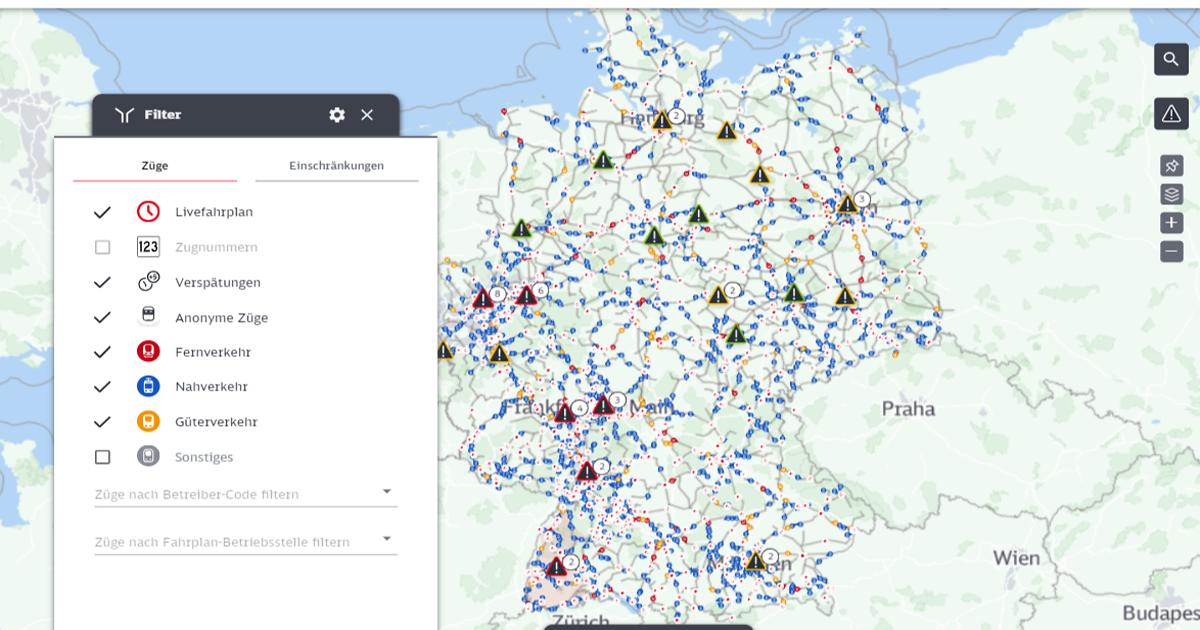This screenshot has width=1200, height=630.
Task: Zoom in using the plus button
Action: click(x=1171, y=222)
